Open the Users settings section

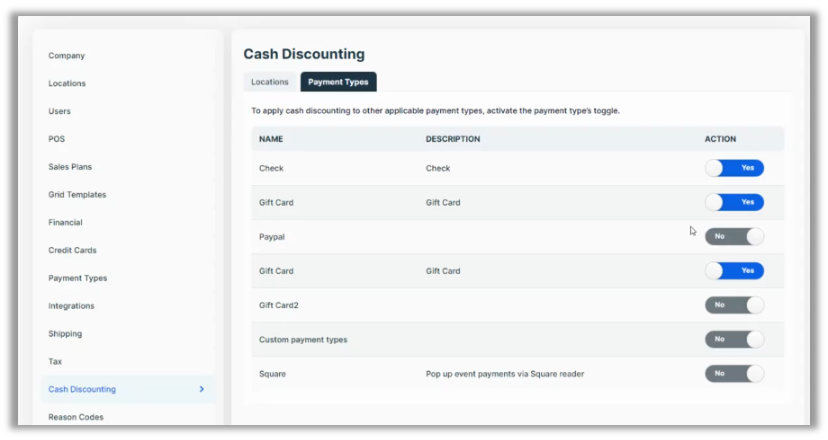pyautogui.click(x=60, y=111)
